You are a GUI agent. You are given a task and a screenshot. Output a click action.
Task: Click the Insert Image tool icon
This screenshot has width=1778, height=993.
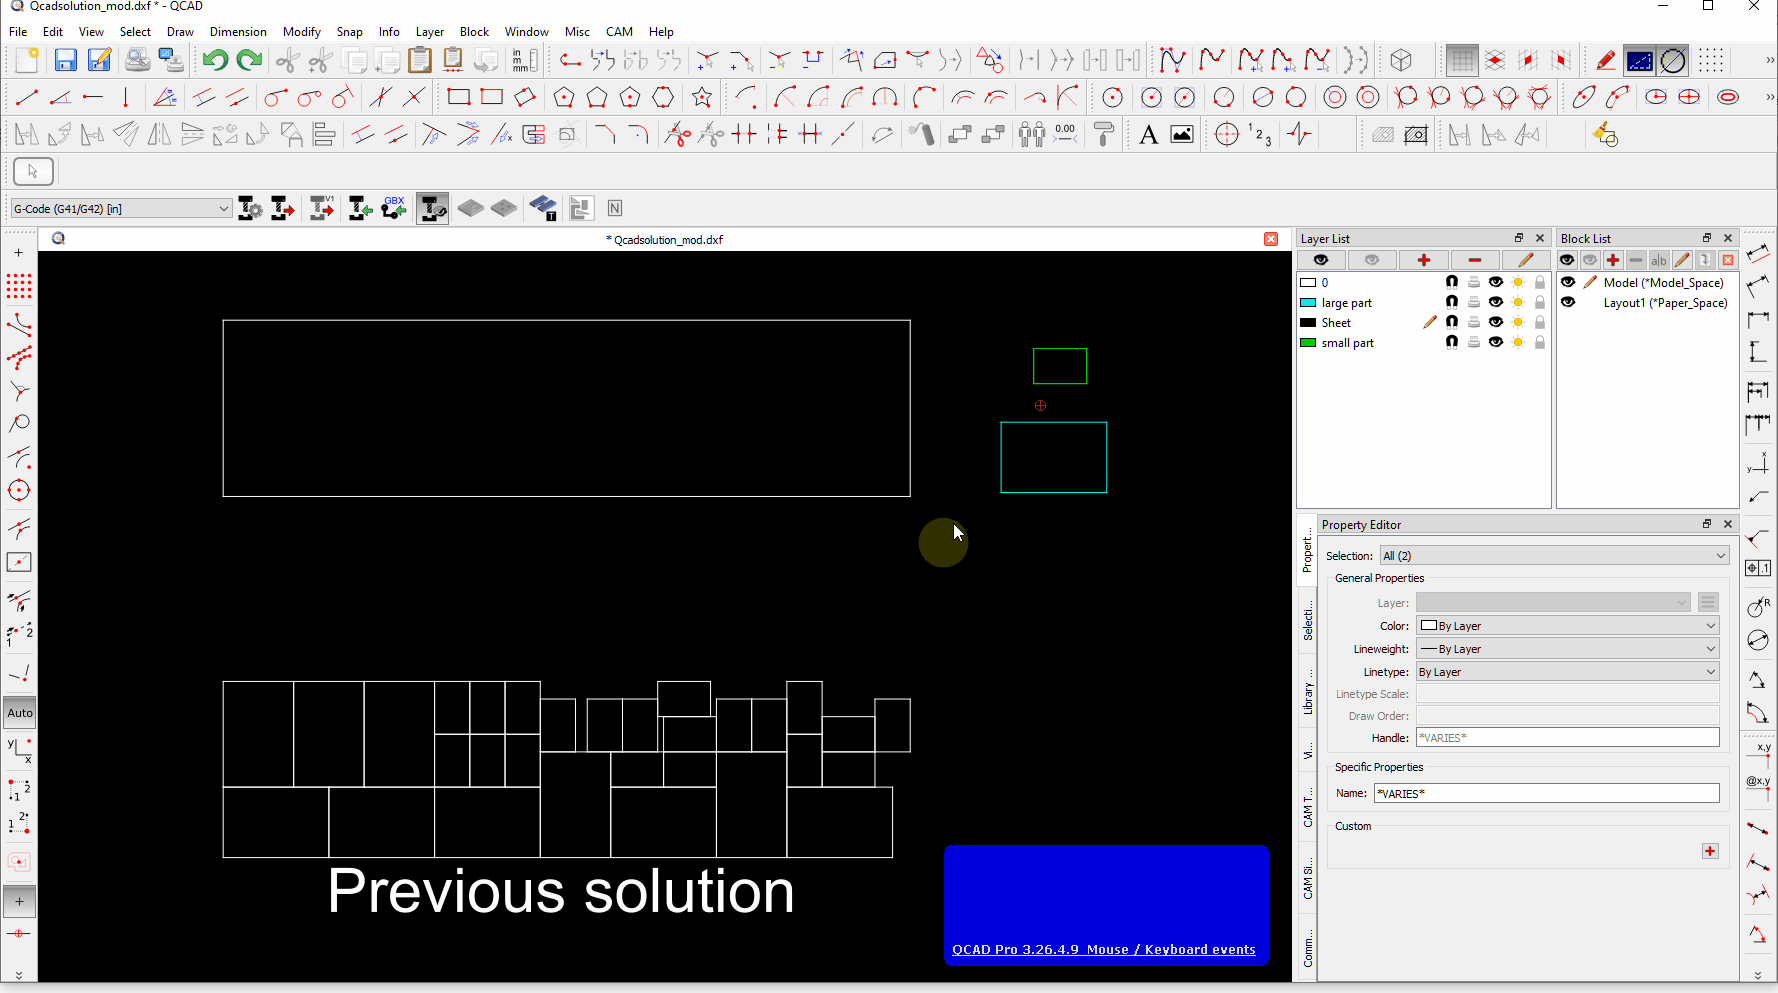point(1182,135)
